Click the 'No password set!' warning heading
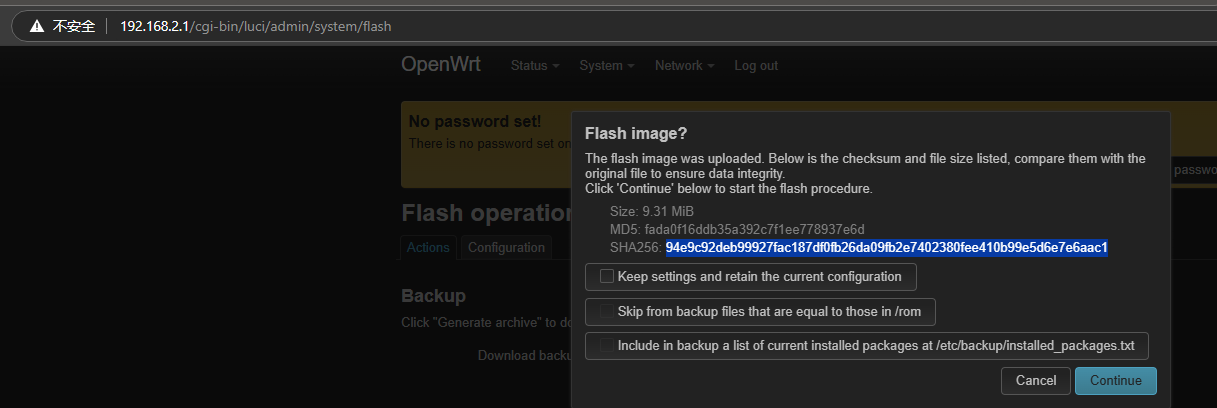The width and height of the screenshot is (1217, 408). [475, 122]
